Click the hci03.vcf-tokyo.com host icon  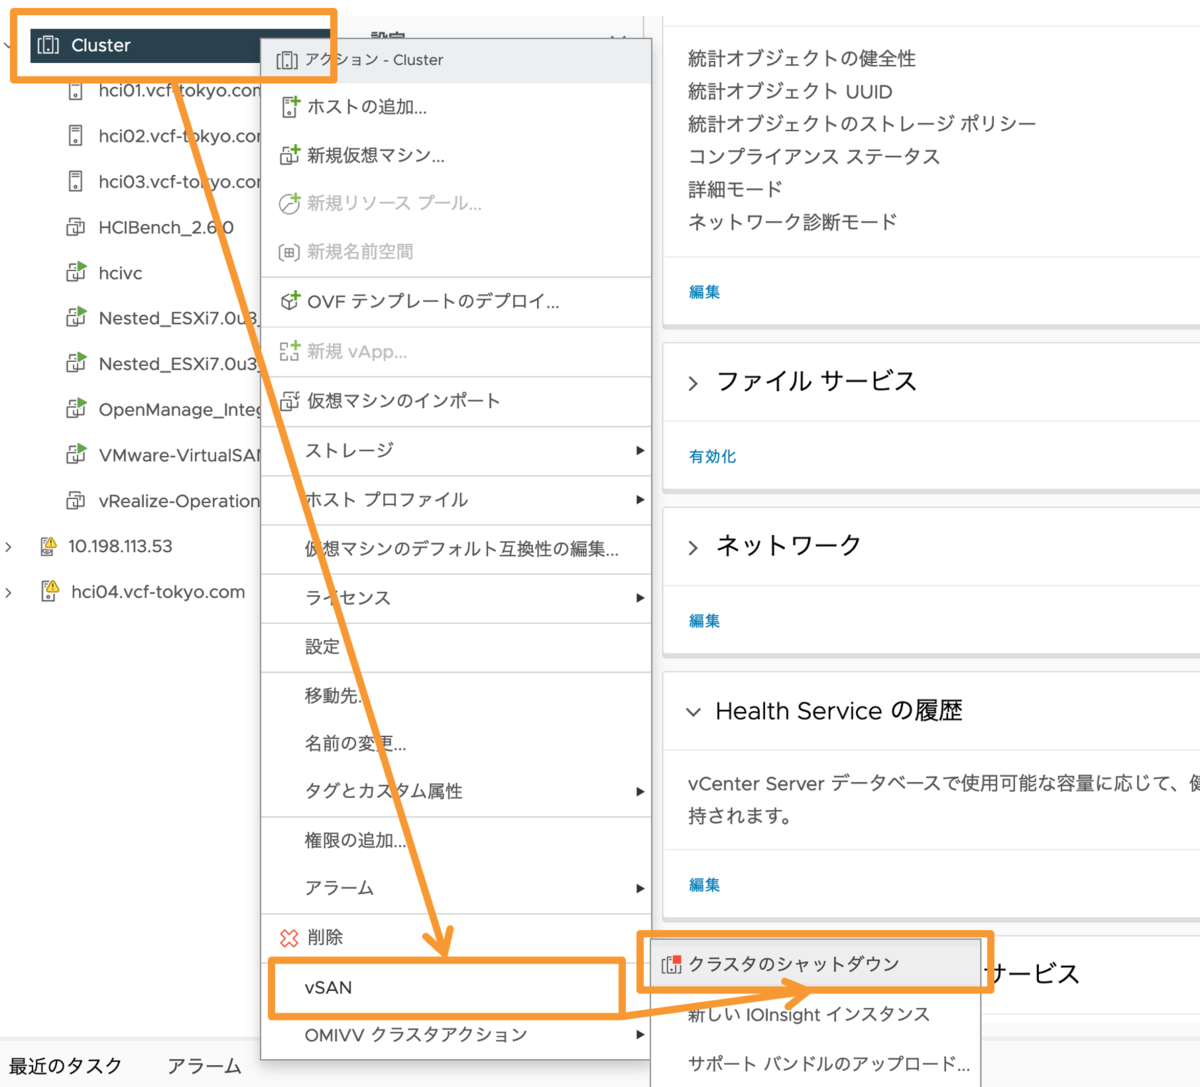pos(76,181)
